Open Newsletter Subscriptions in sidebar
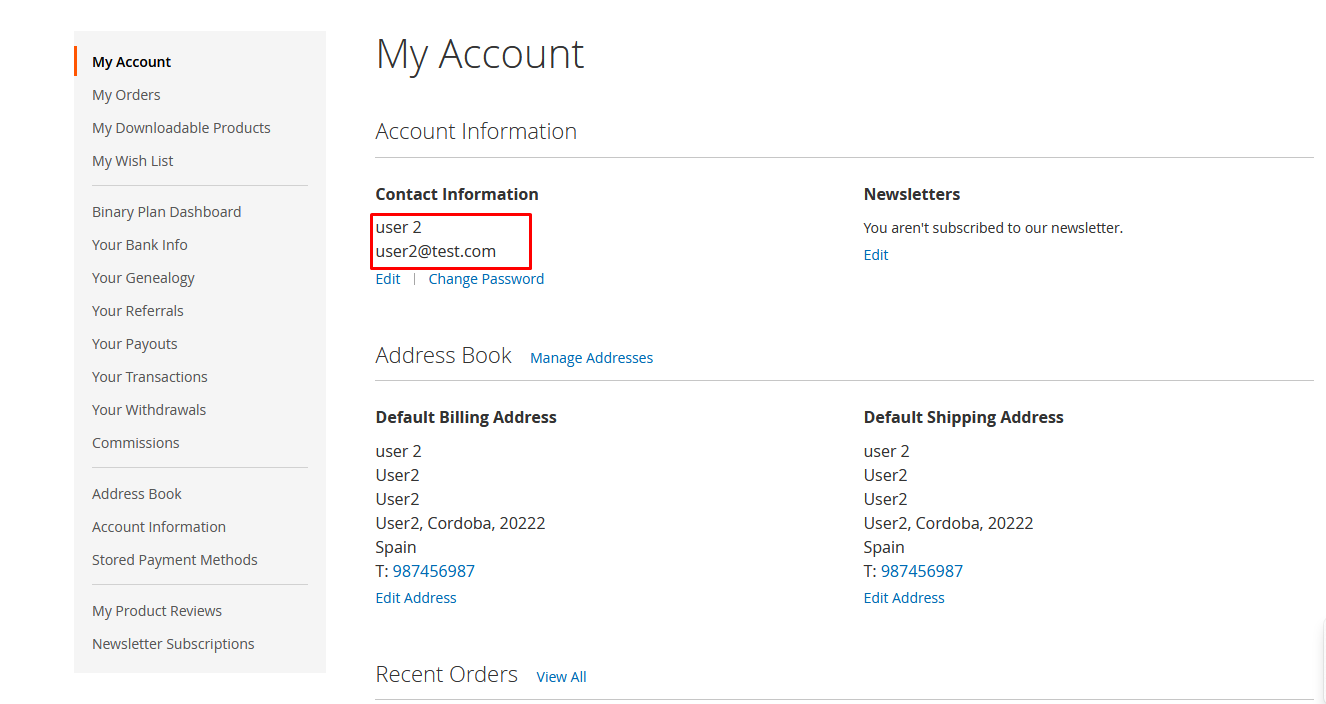This screenshot has height=704, width=1326. tap(173, 644)
